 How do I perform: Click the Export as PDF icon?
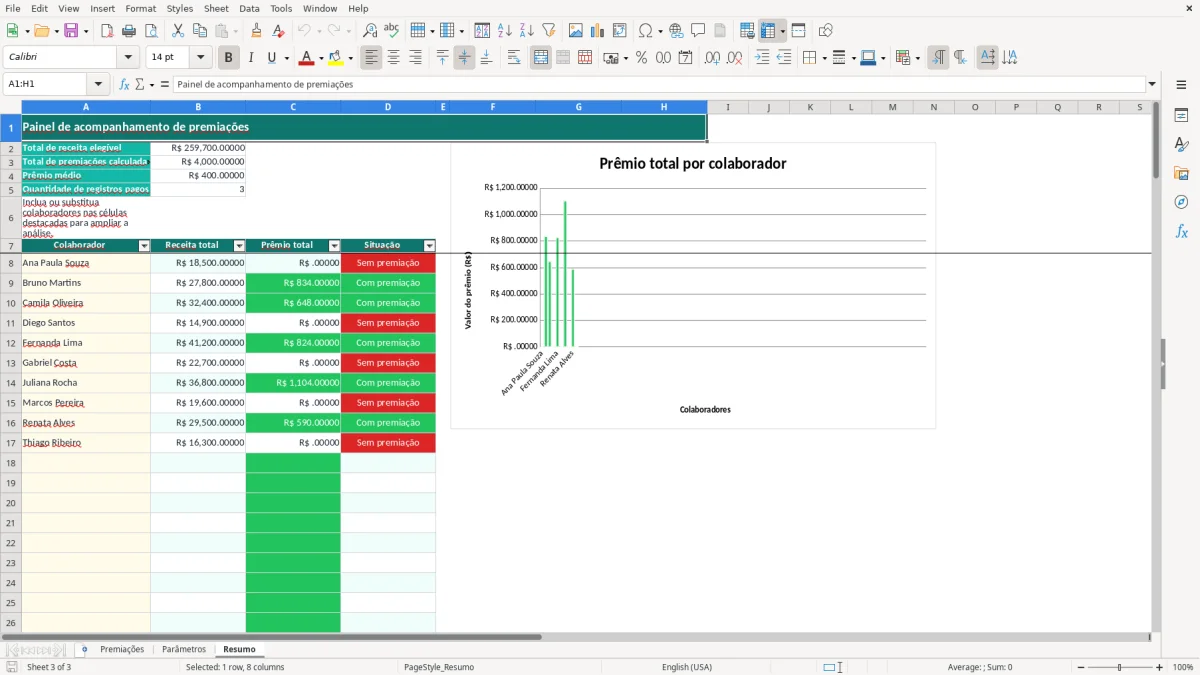(107, 31)
